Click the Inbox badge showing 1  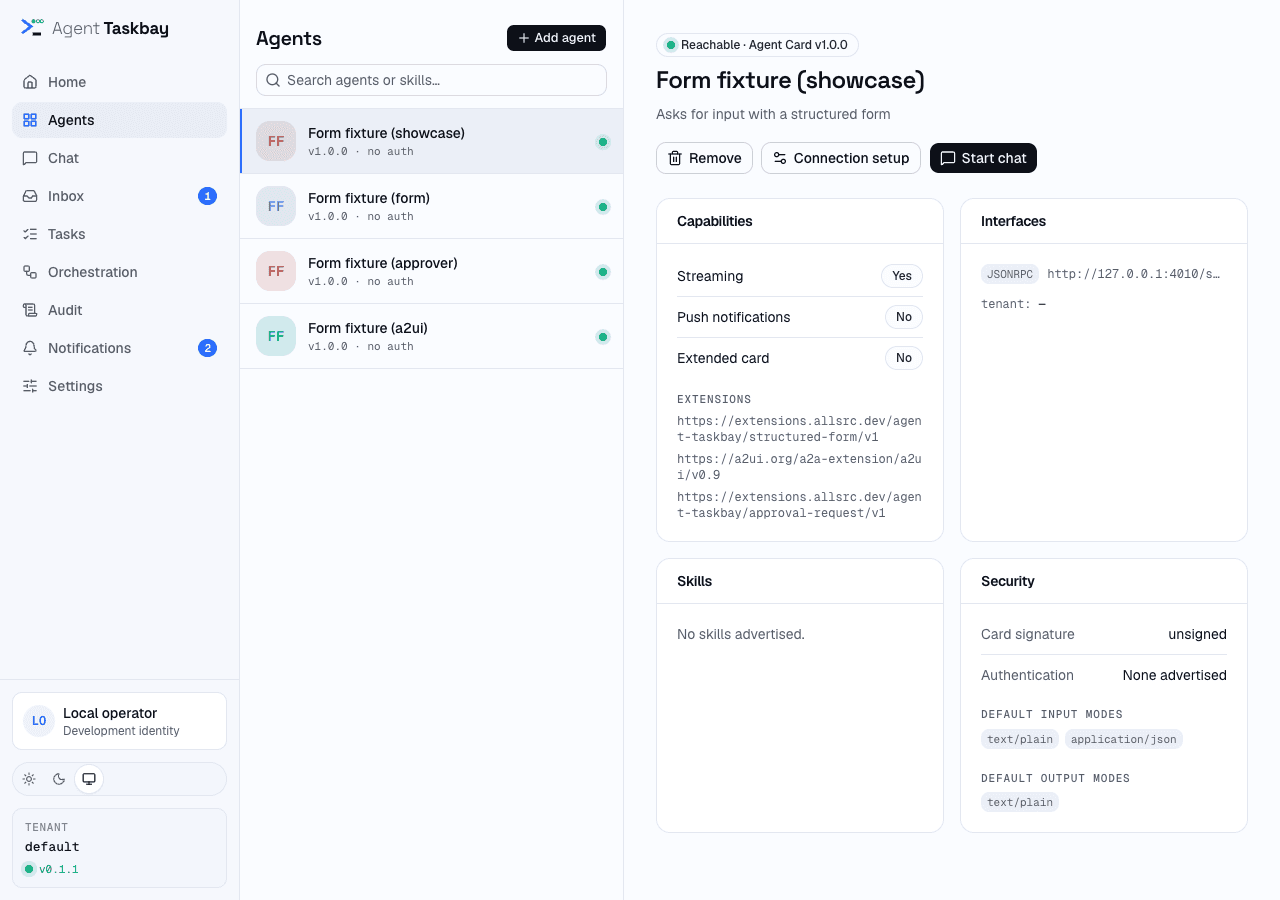pyautogui.click(x=207, y=196)
